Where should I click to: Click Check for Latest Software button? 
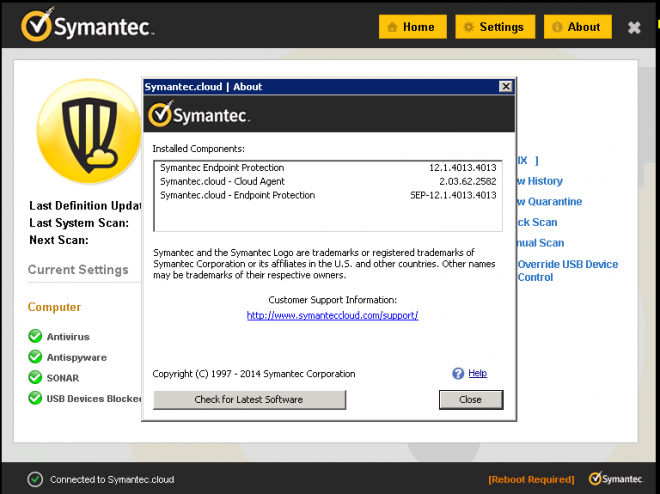[249, 399]
